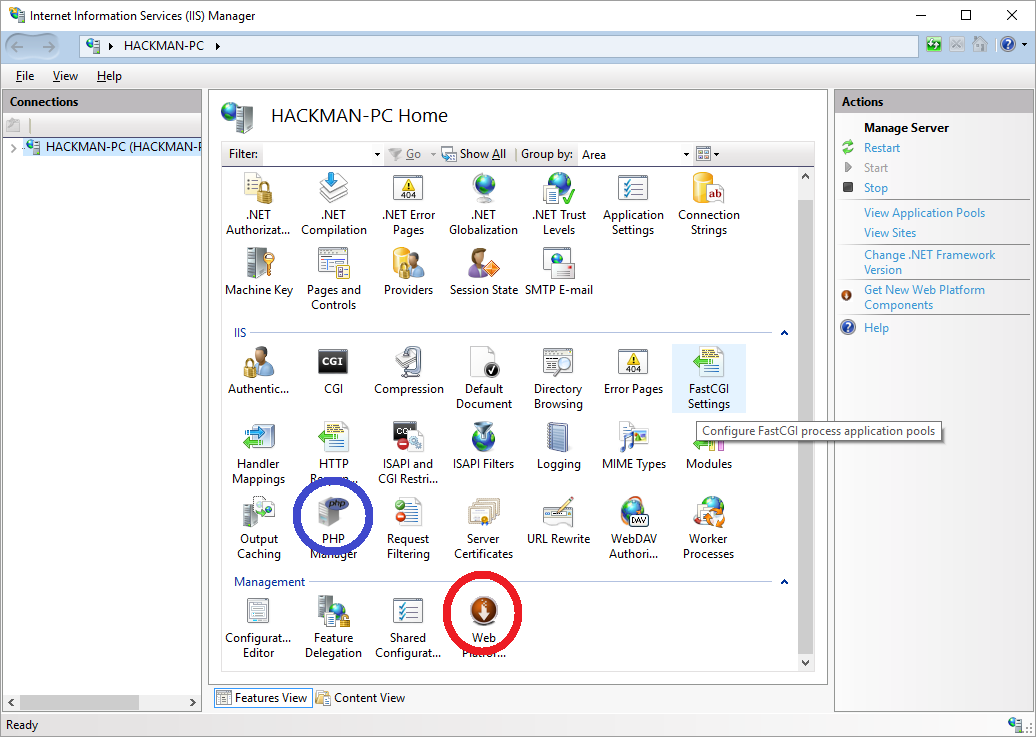Open Default Document feature
Image resolution: width=1036 pixels, height=737 pixels.
coord(484,379)
